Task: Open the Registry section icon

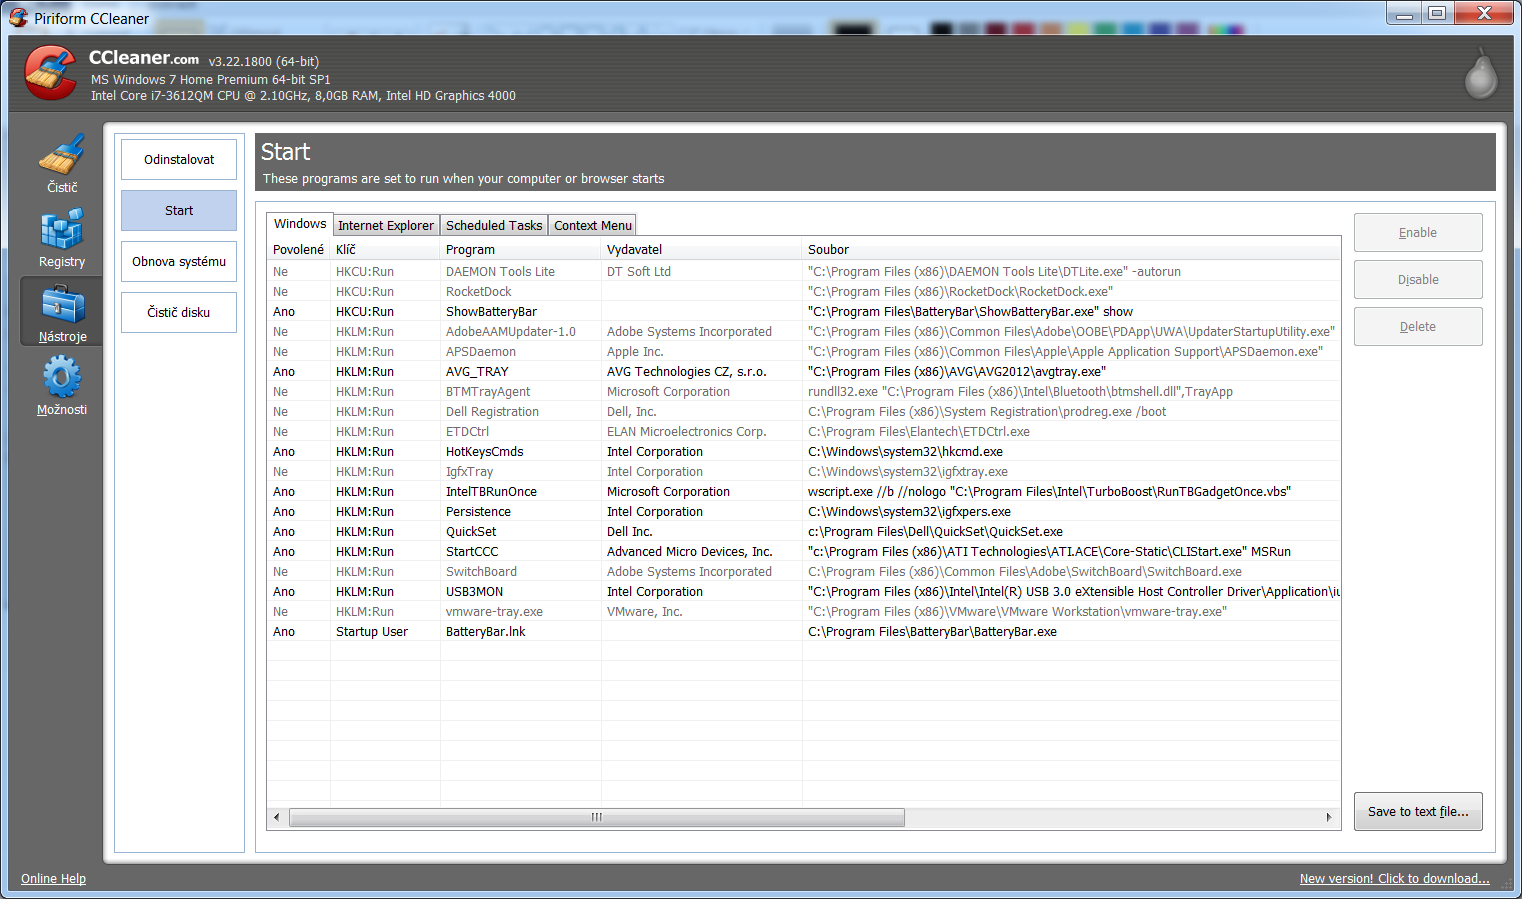Action: 62,229
